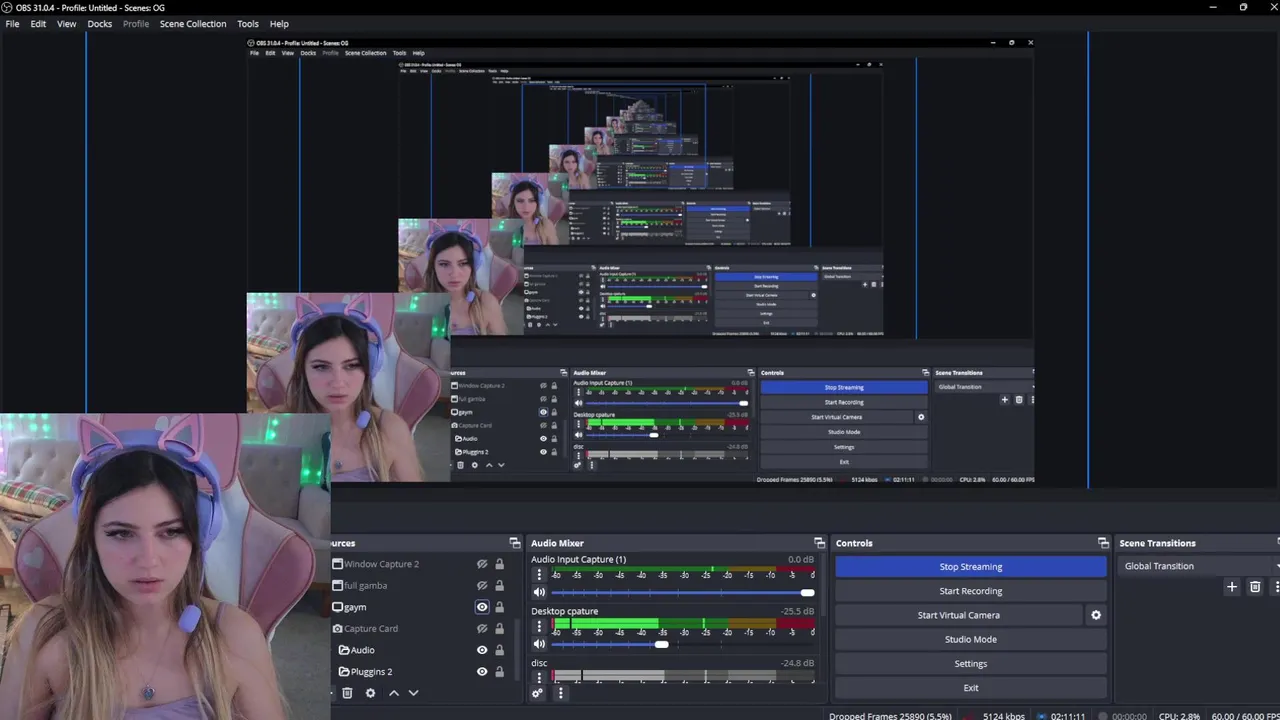Toggle lock on gaym source

point(499,607)
